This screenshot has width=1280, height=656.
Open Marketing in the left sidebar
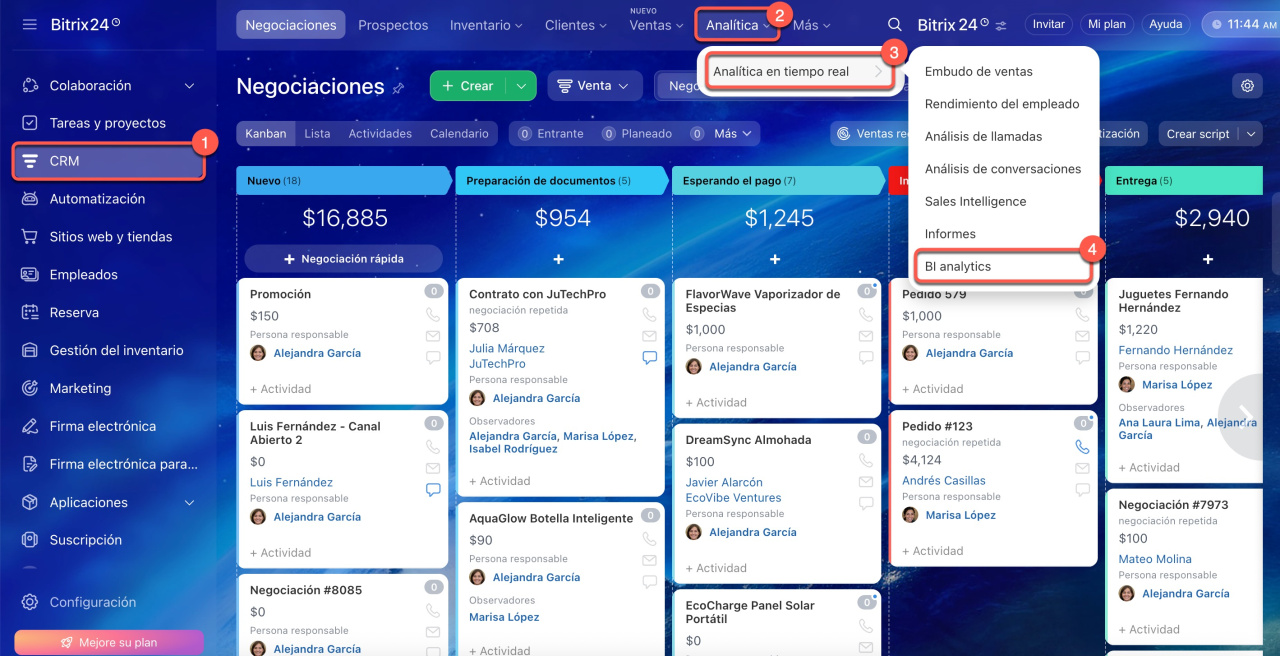coord(80,388)
